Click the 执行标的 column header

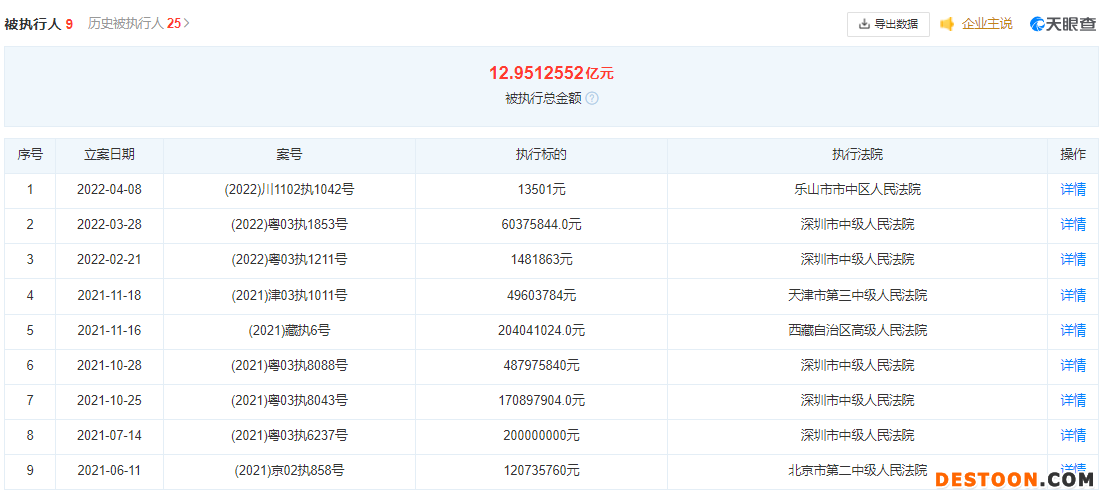541,154
